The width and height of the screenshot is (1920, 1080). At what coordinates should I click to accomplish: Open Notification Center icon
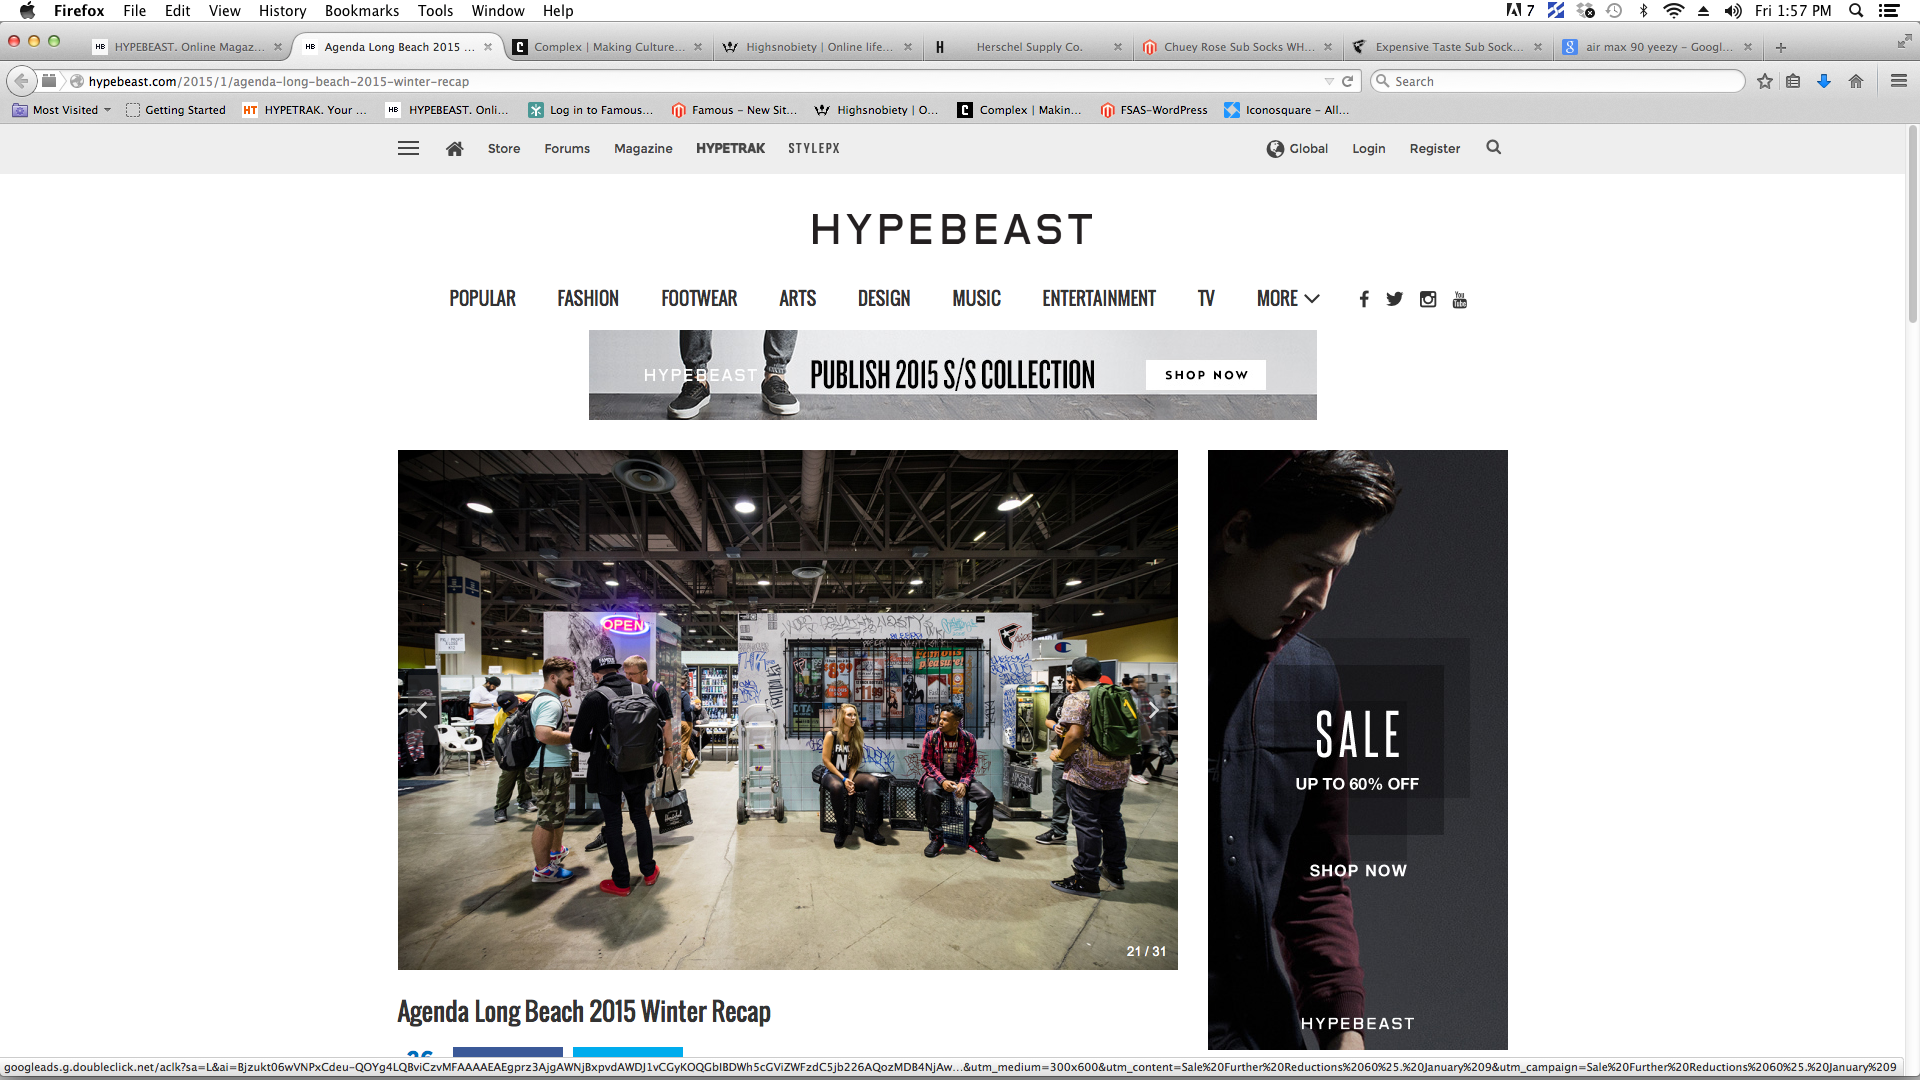[1889, 10]
